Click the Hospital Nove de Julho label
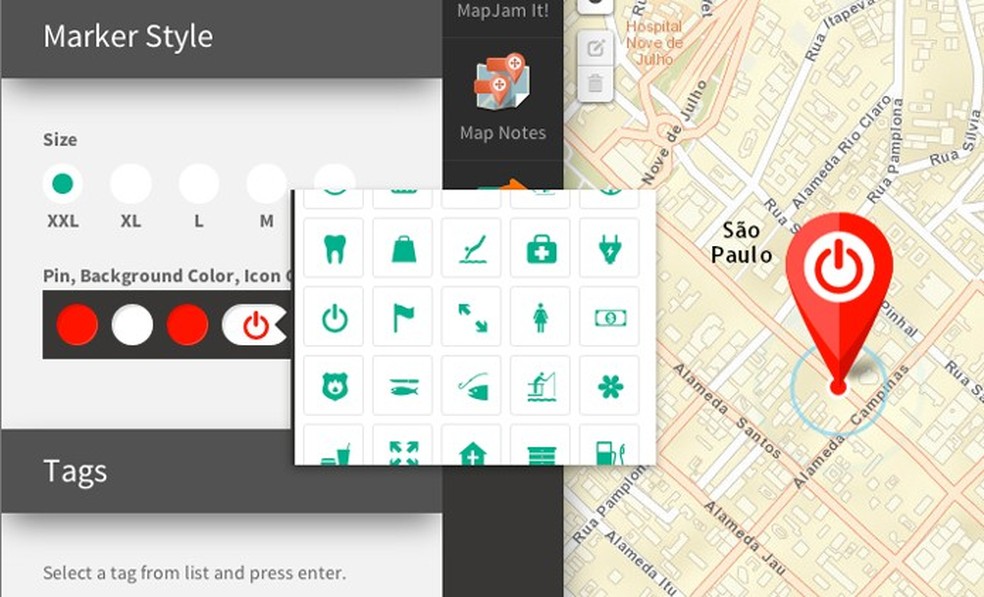This screenshot has width=984, height=597. click(654, 43)
